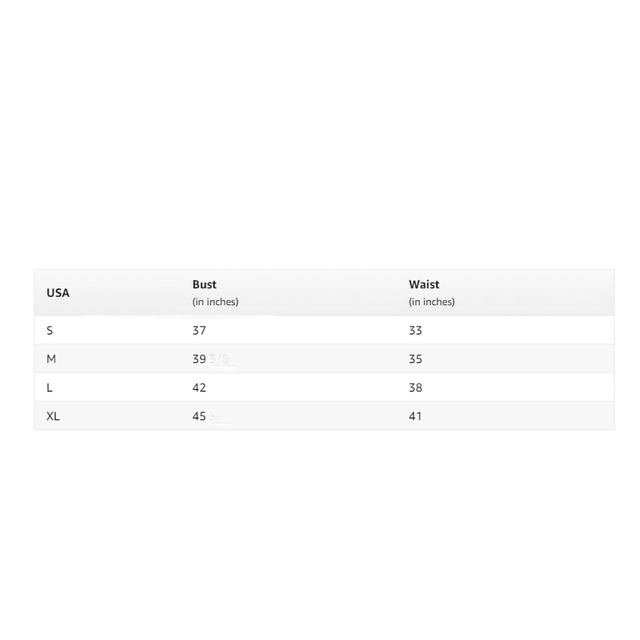Select the "(in inches)" label under Bust
The width and height of the screenshot is (640, 640).
(215, 302)
